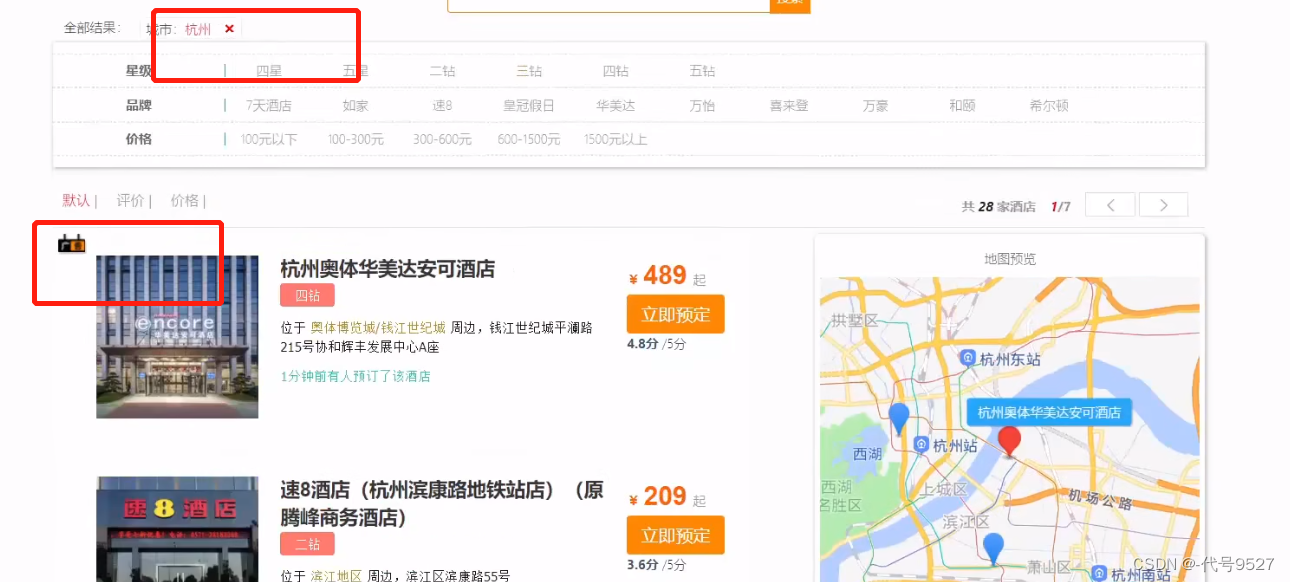Go to next results page arrow
This screenshot has height=582, width=1290.
(1163, 205)
